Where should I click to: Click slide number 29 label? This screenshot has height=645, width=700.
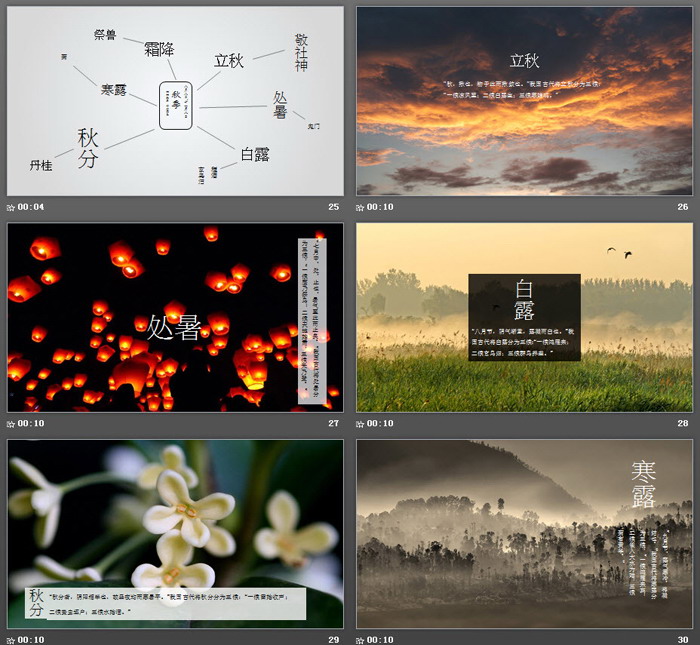point(333,639)
